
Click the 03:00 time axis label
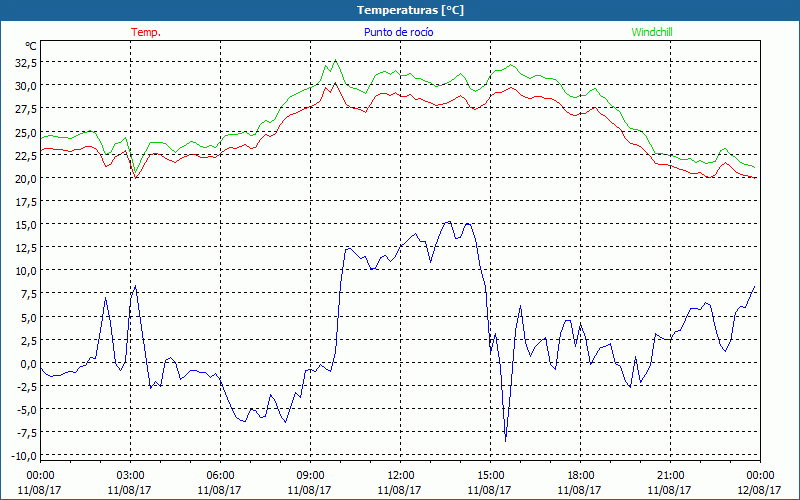(130, 476)
